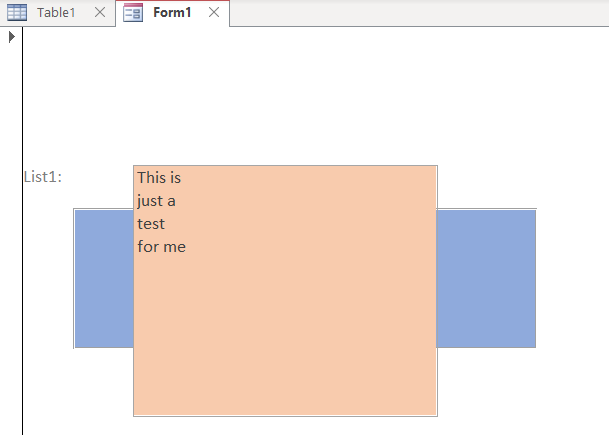The height and width of the screenshot is (435, 609).
Task: Select "test" list item
Action: click(x=285, y=224)
